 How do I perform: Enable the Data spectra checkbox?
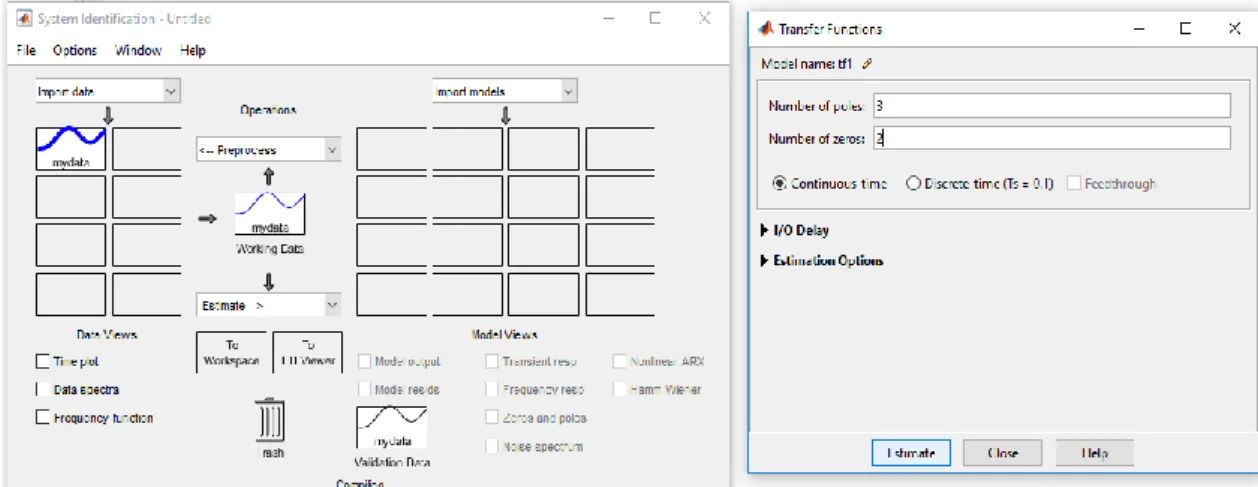42,389
